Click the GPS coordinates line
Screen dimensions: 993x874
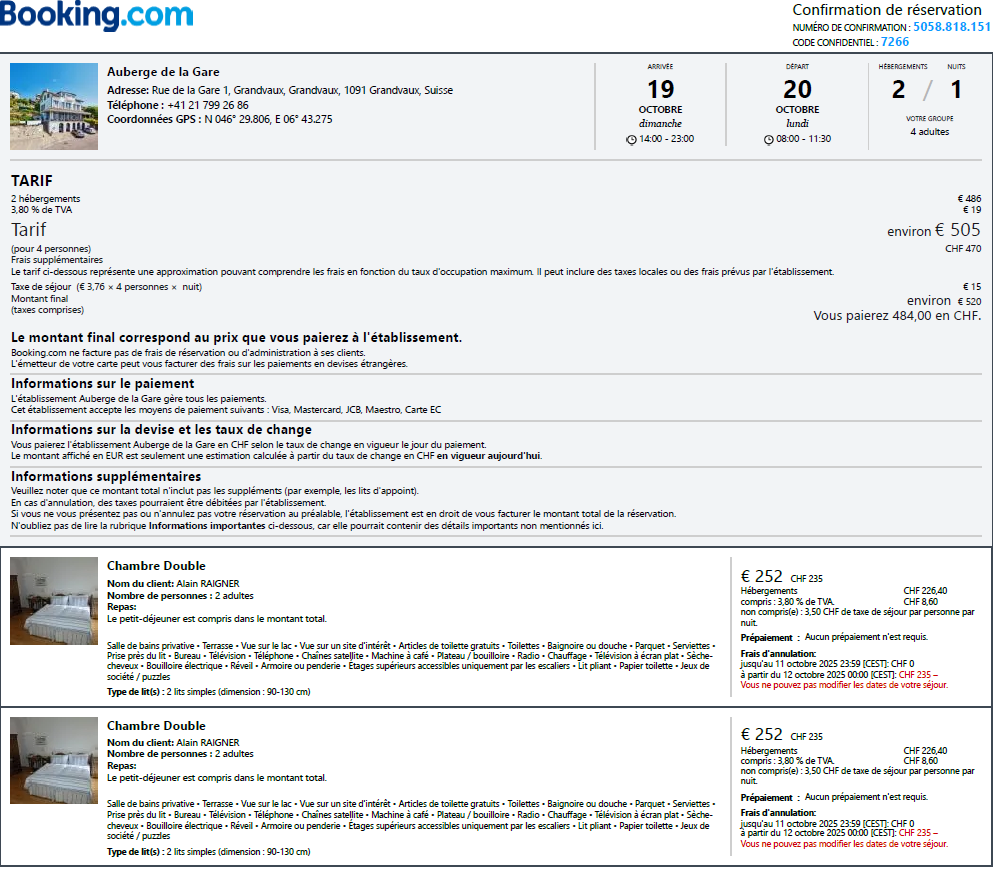(220, 119)
